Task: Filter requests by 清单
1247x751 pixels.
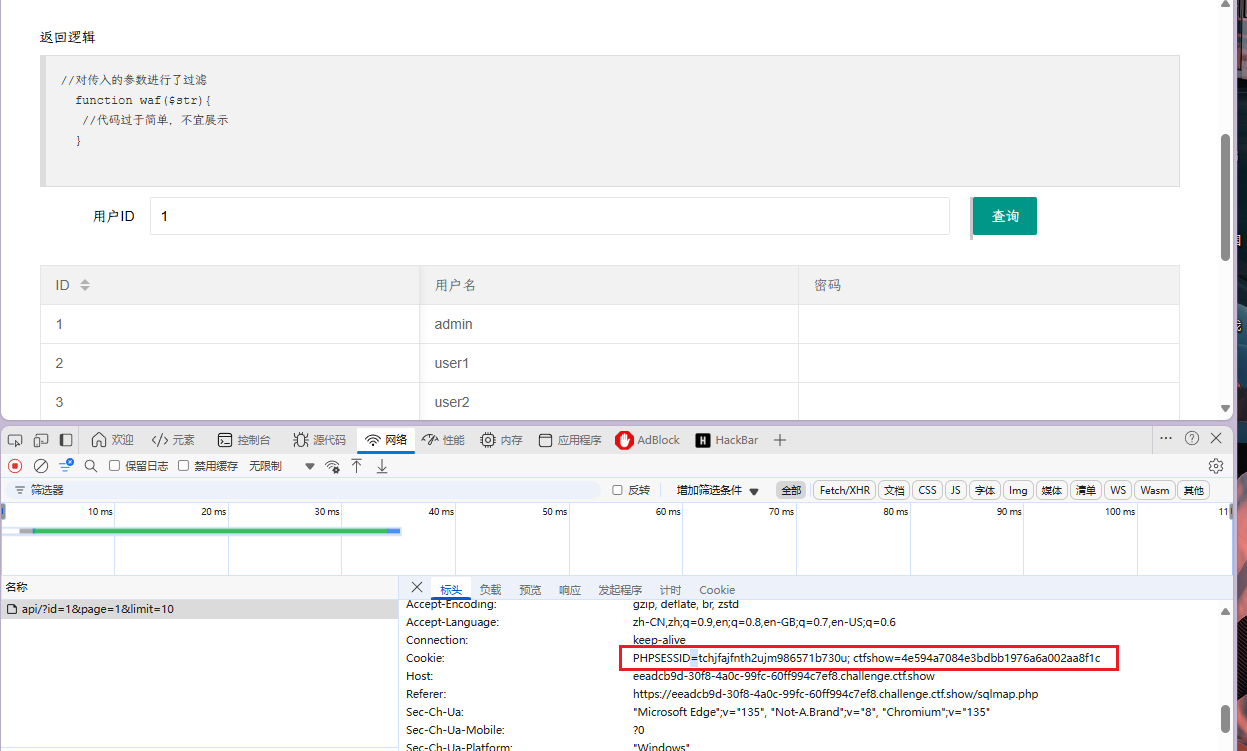Action: click(x=1085, y=490)
